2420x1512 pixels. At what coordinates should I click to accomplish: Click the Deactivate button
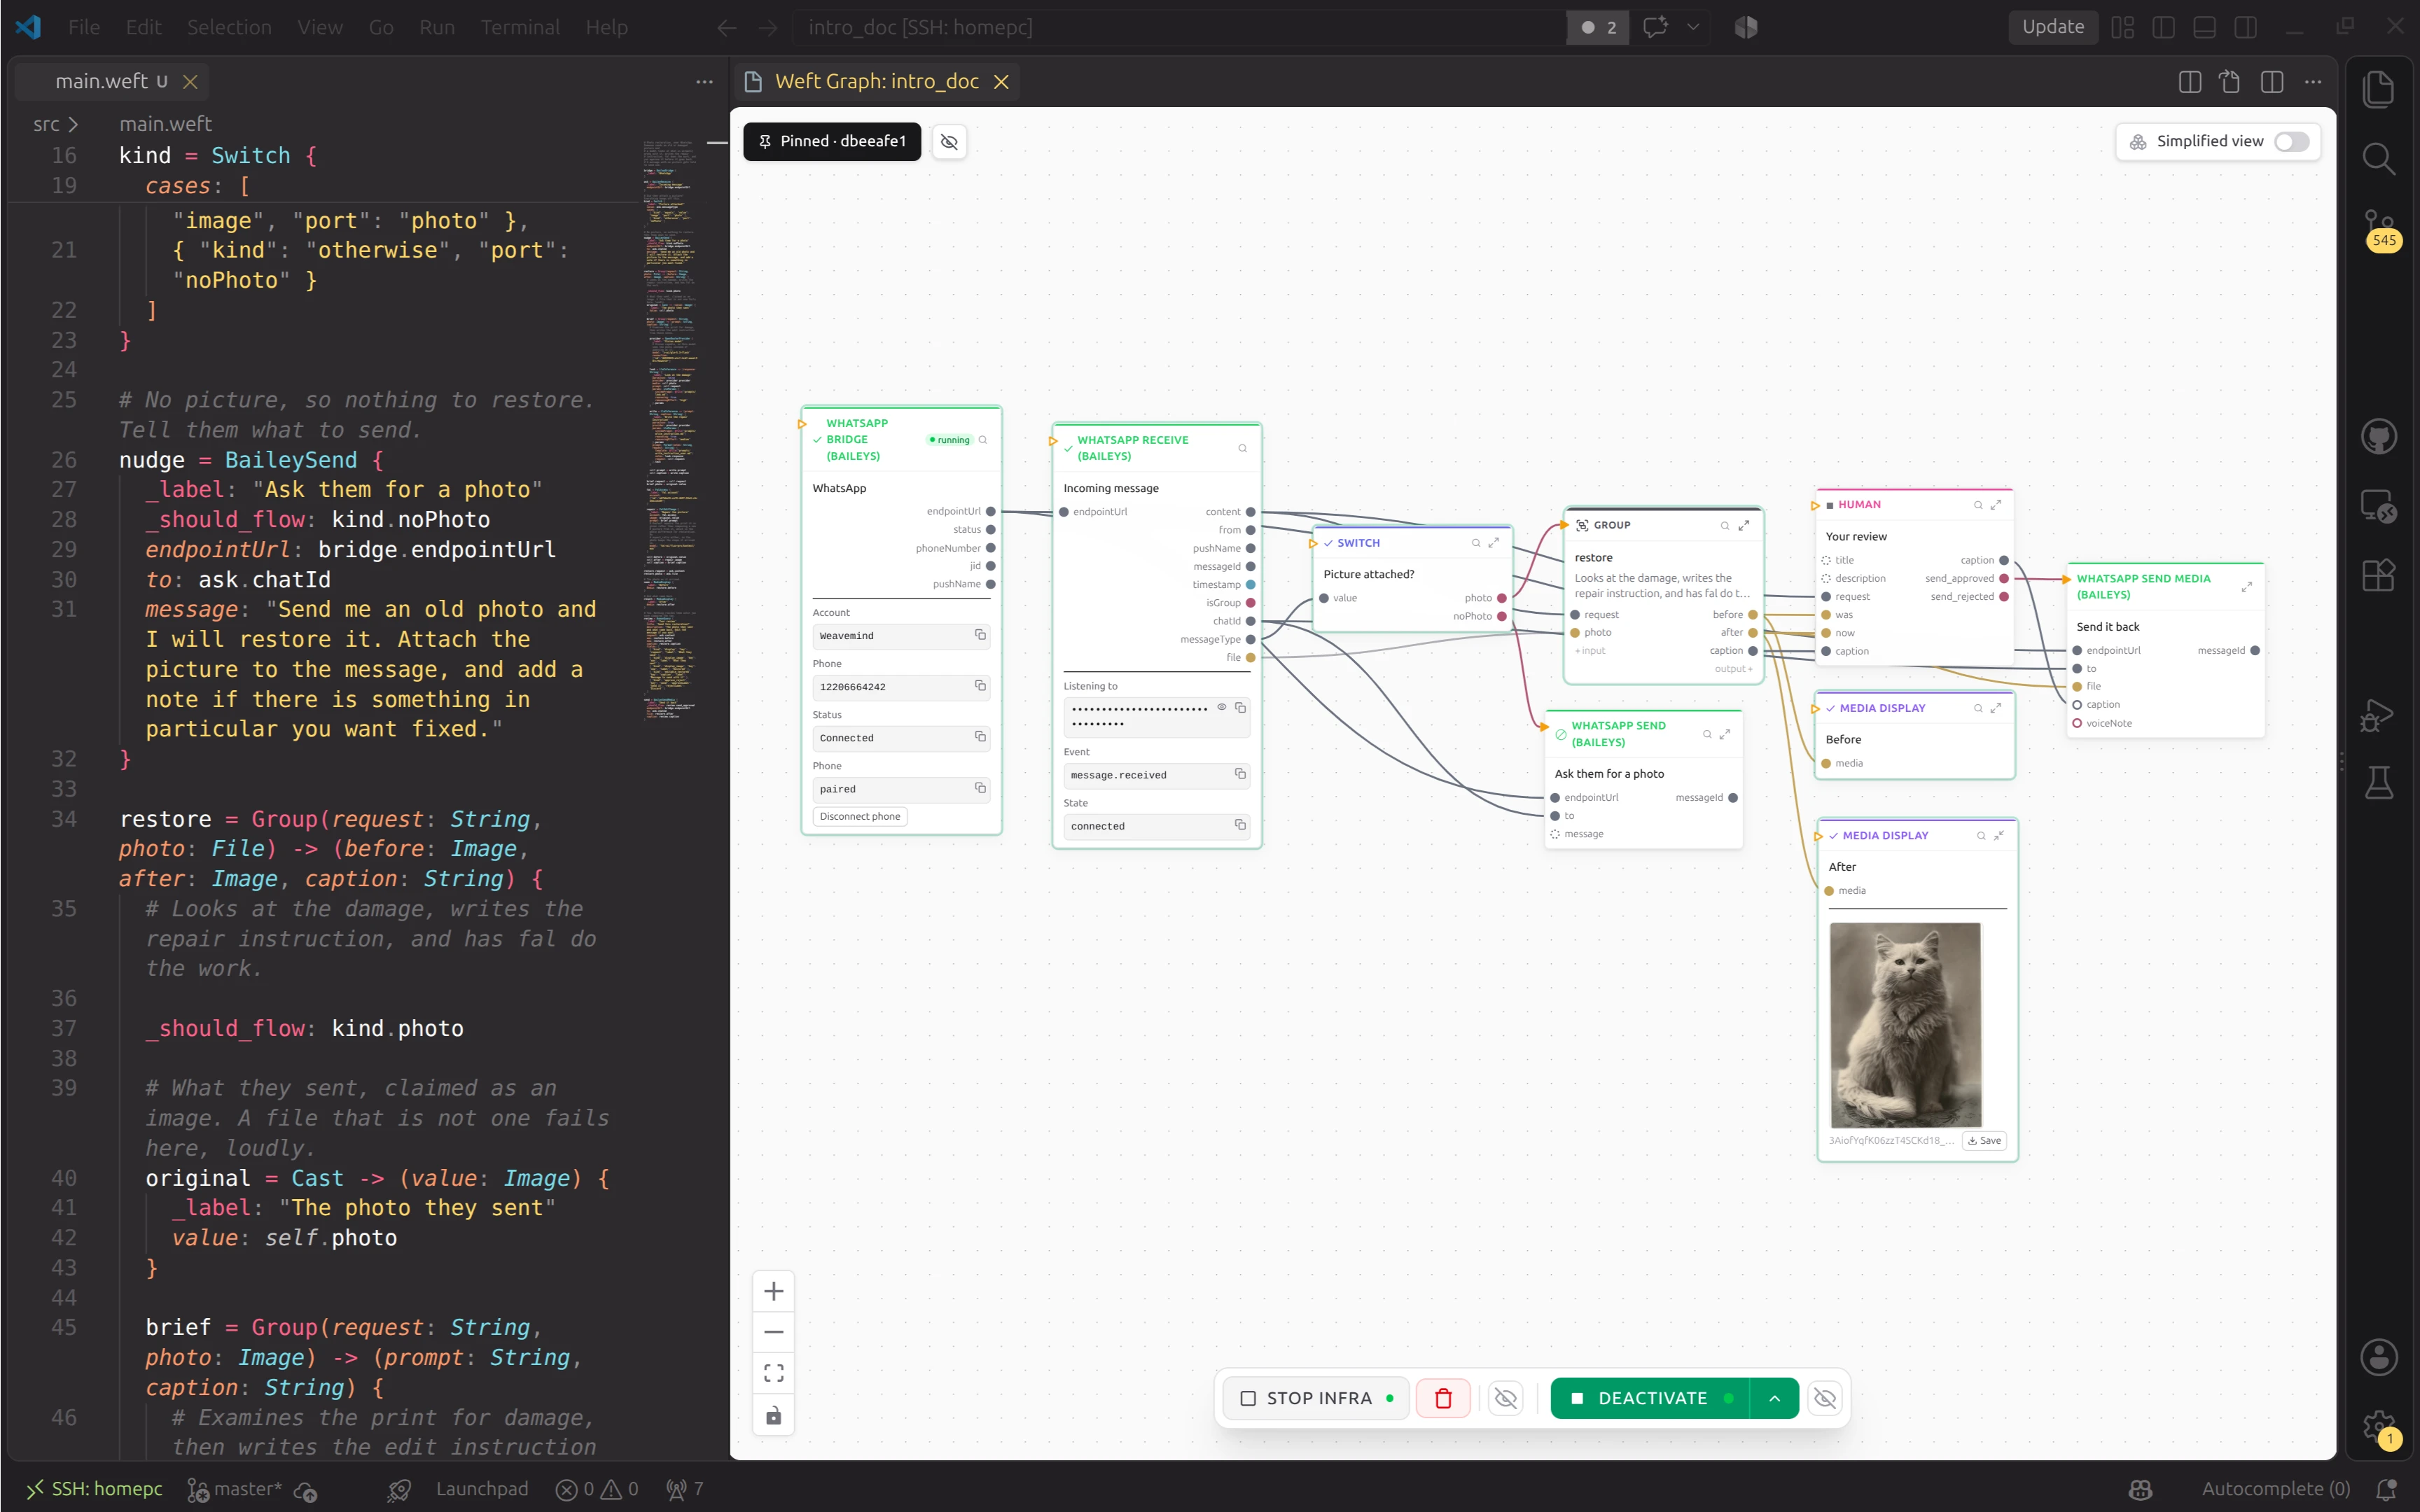(x=1650, y=1398)
